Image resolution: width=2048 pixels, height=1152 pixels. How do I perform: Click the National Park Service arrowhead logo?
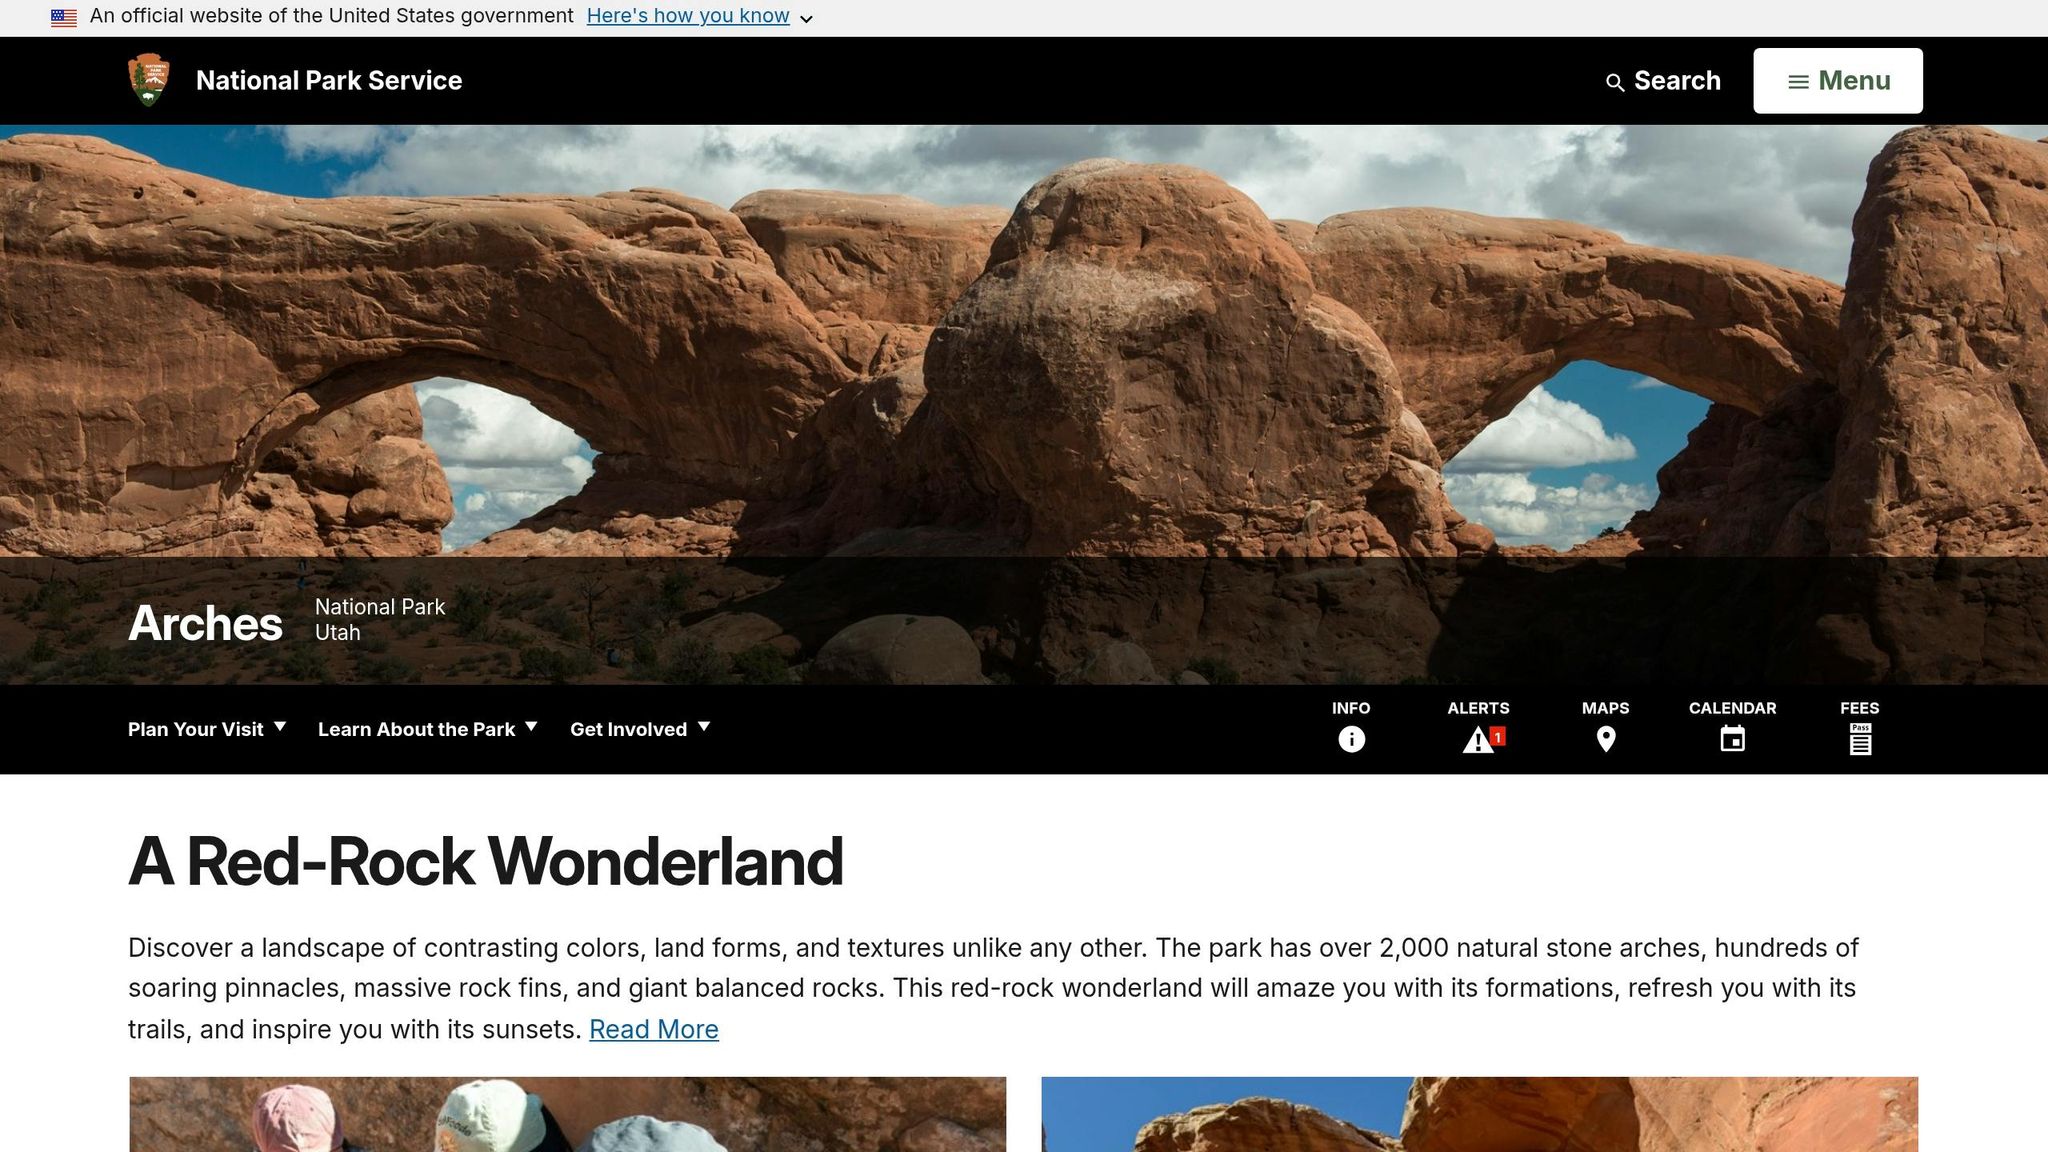[x=149, y=80]
